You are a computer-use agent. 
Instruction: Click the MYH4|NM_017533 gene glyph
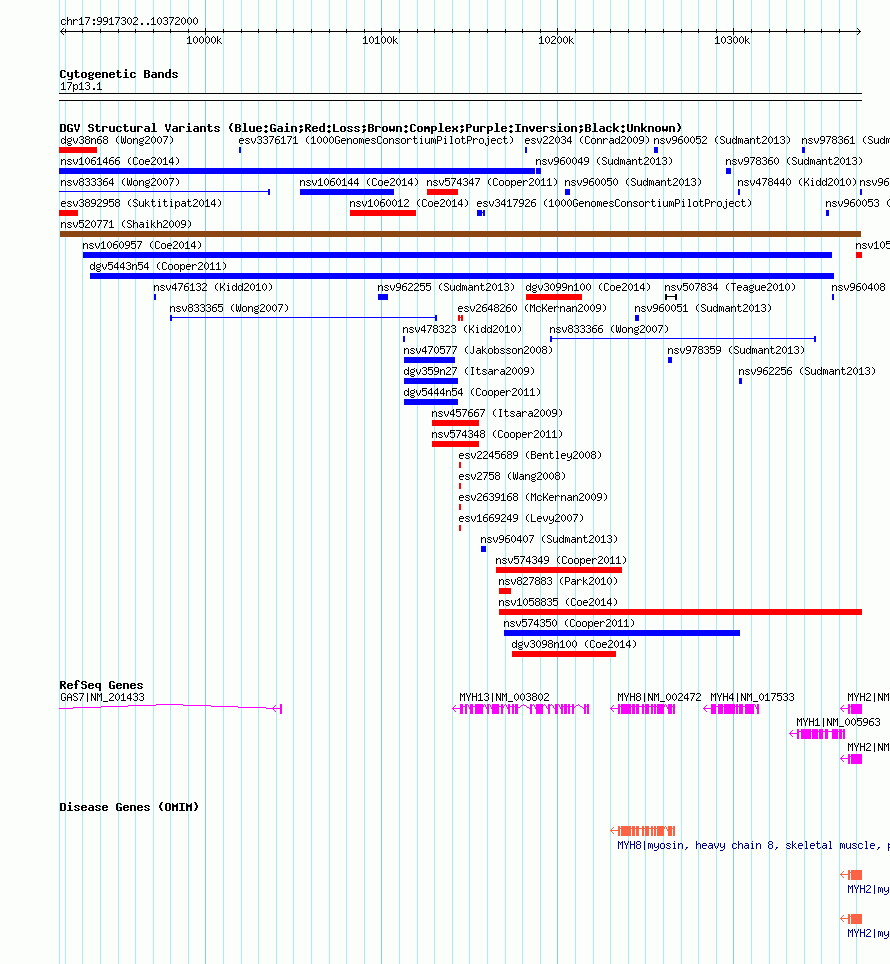(731, 709)
